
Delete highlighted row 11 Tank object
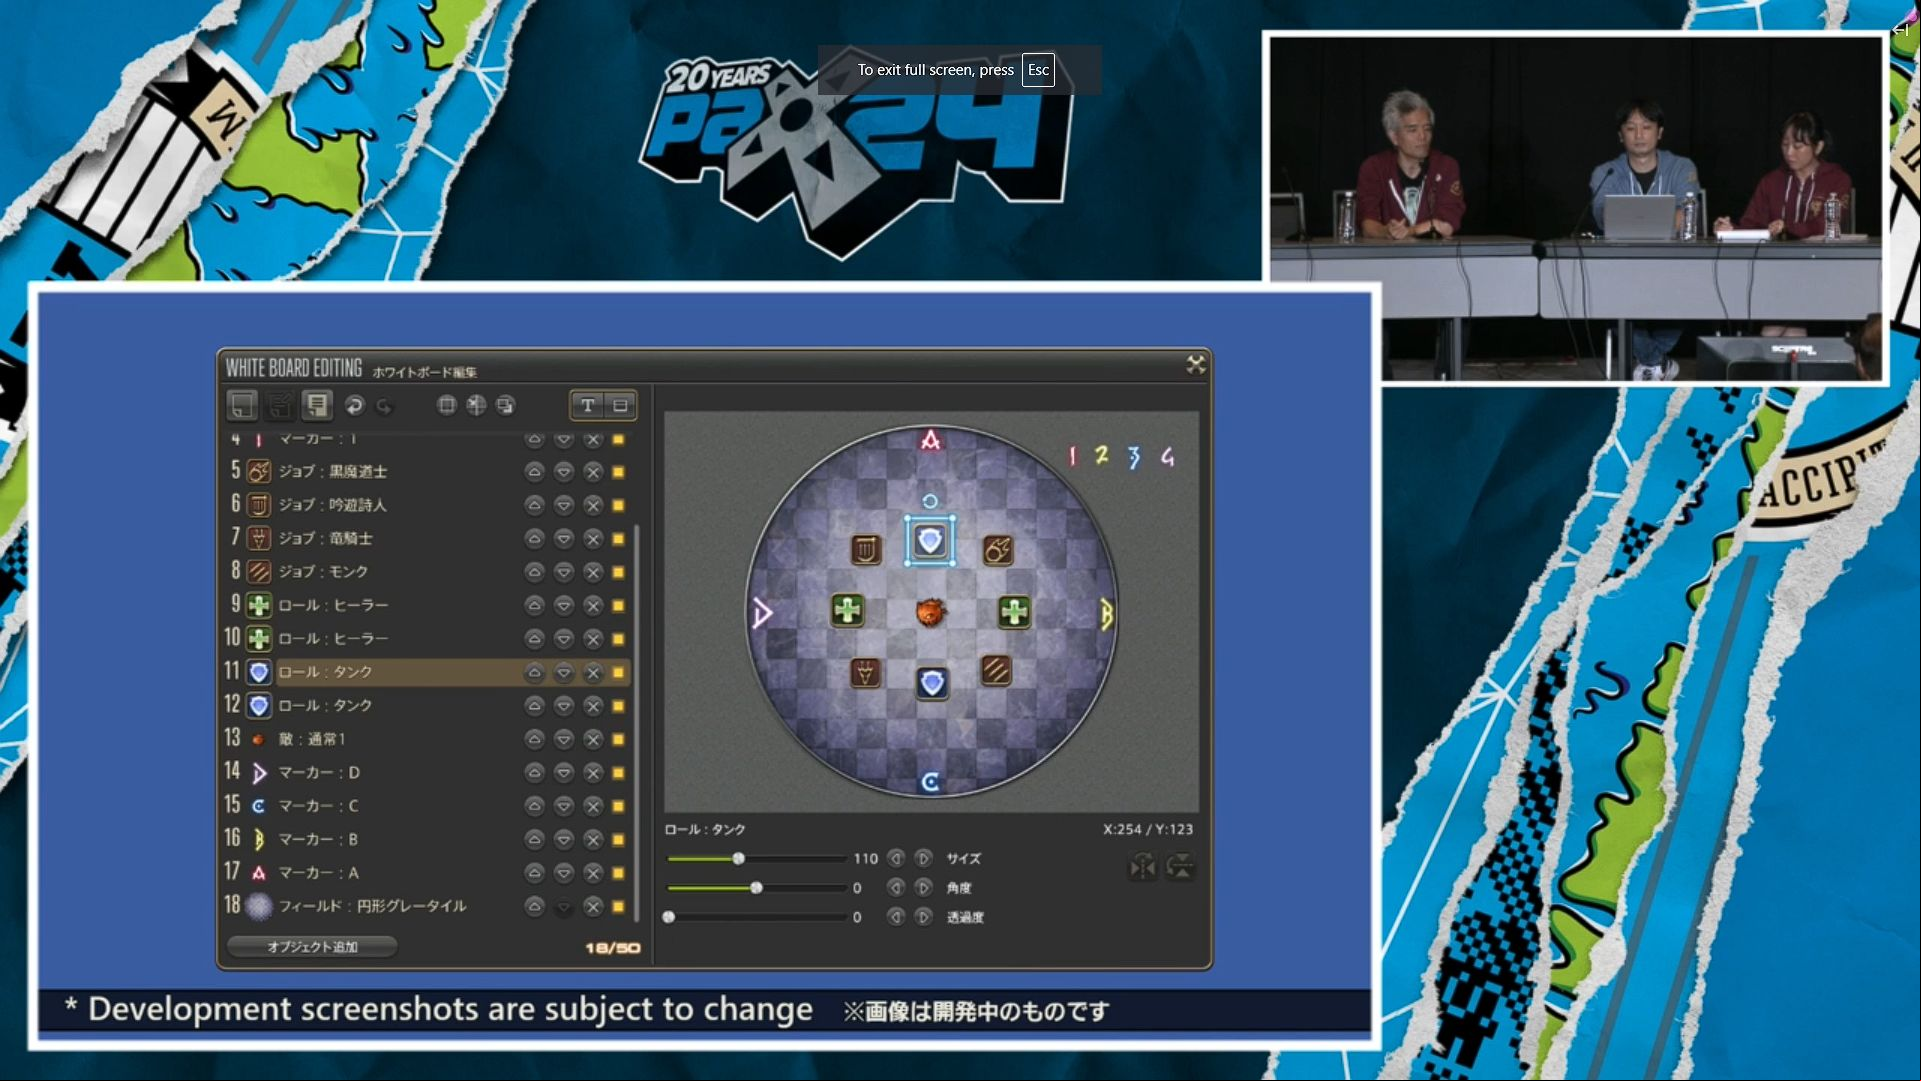[593, 672]
